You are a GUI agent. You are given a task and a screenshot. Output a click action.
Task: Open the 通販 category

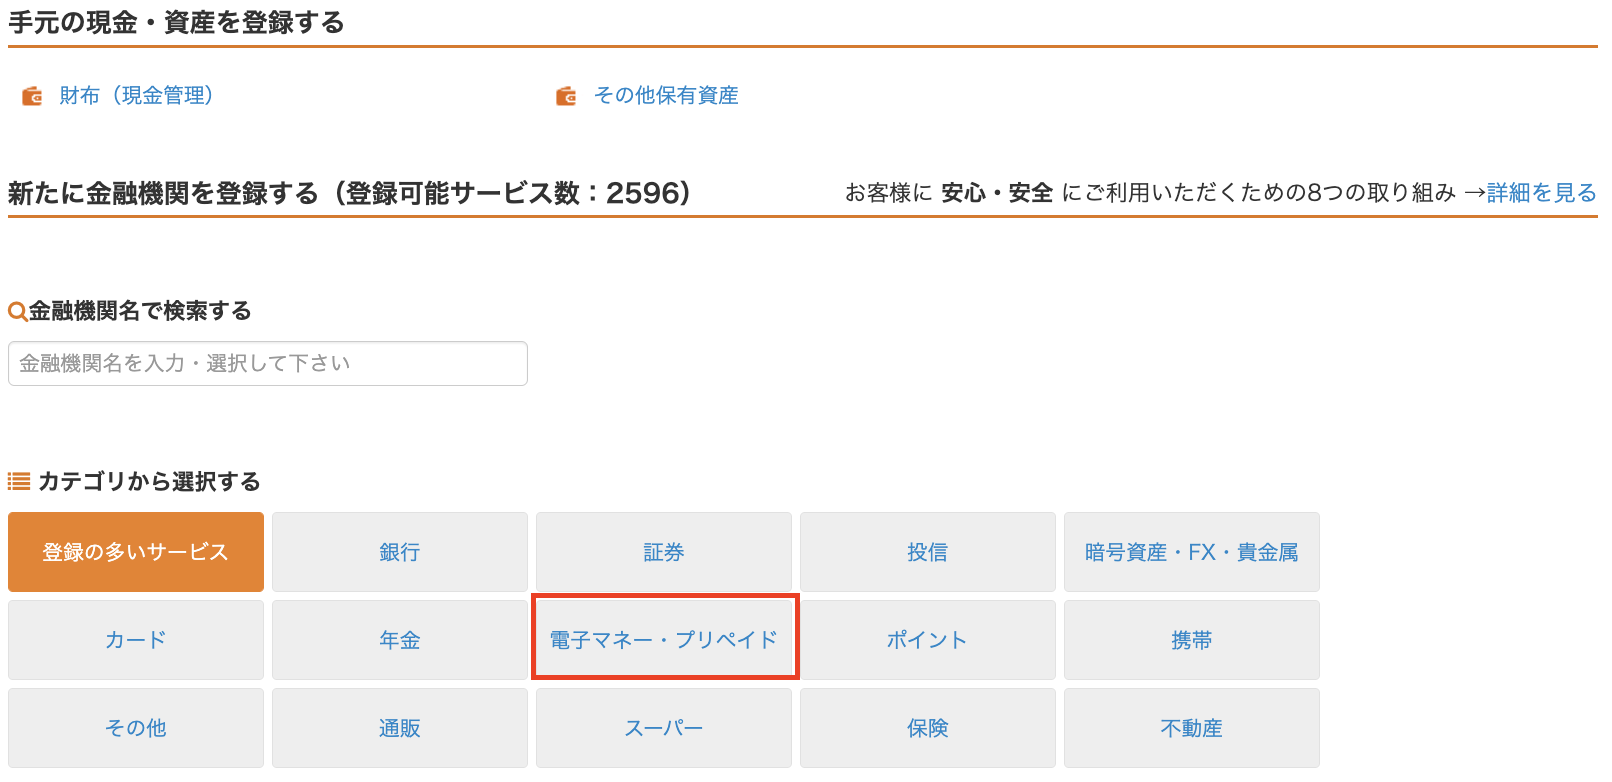(x=400, y=728)
